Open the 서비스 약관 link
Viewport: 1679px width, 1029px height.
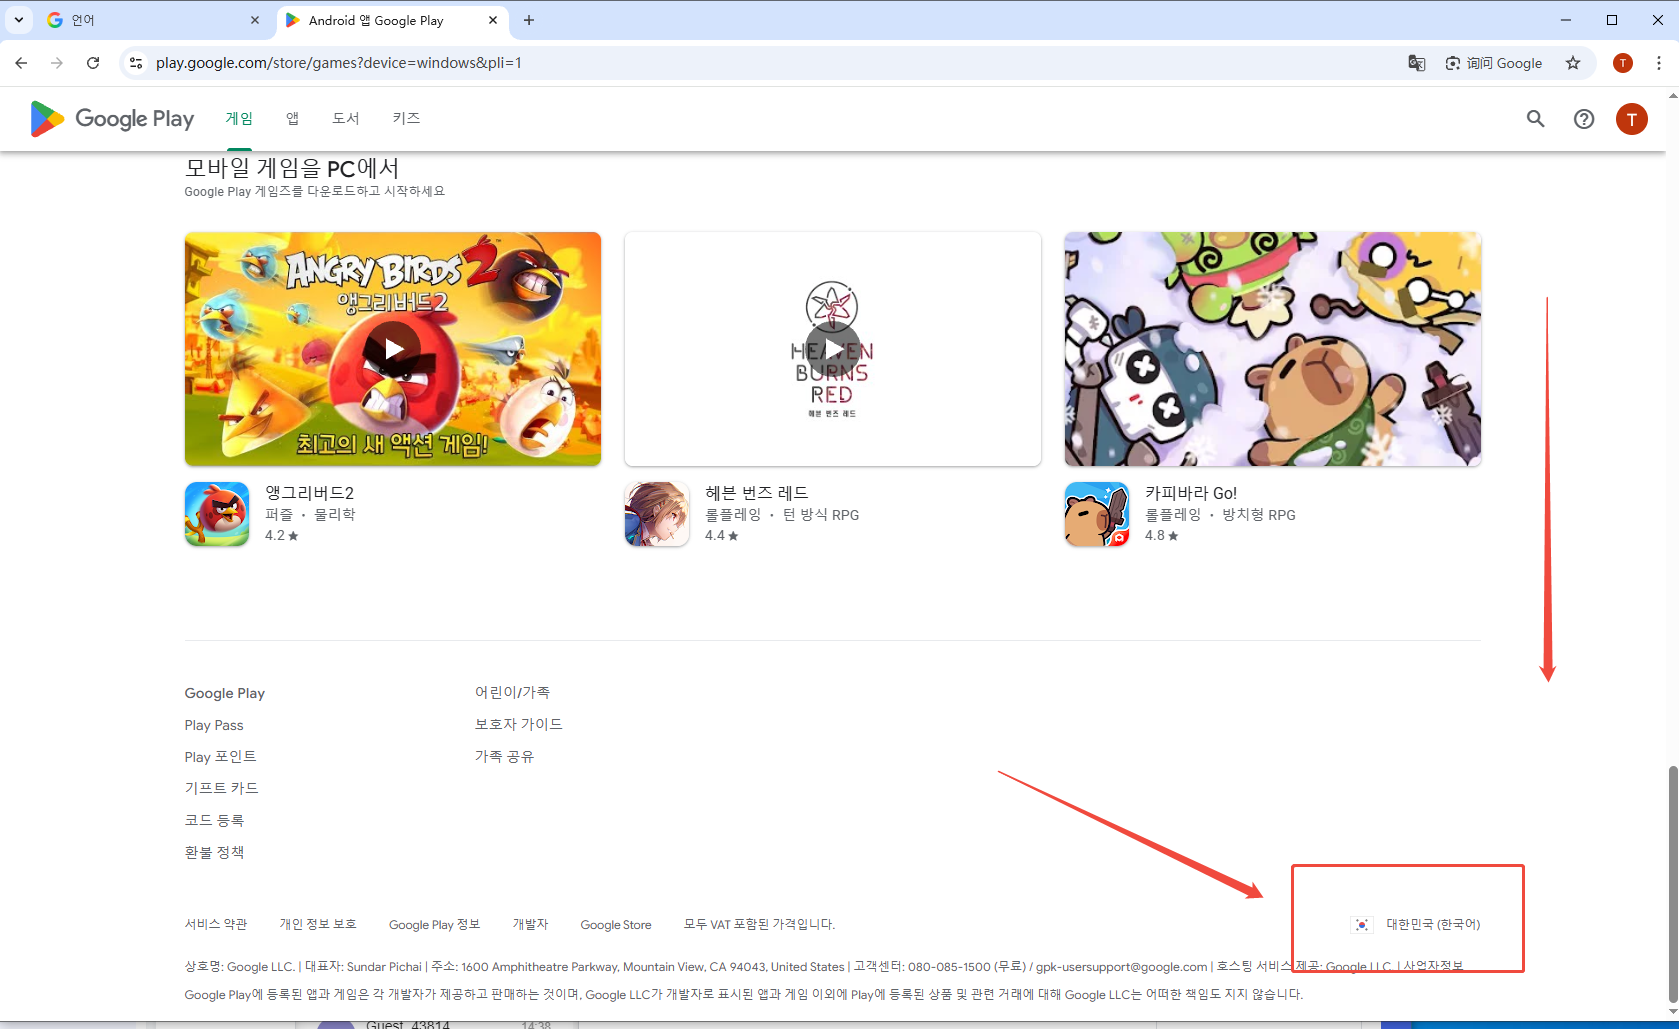[x=216, y=924]
